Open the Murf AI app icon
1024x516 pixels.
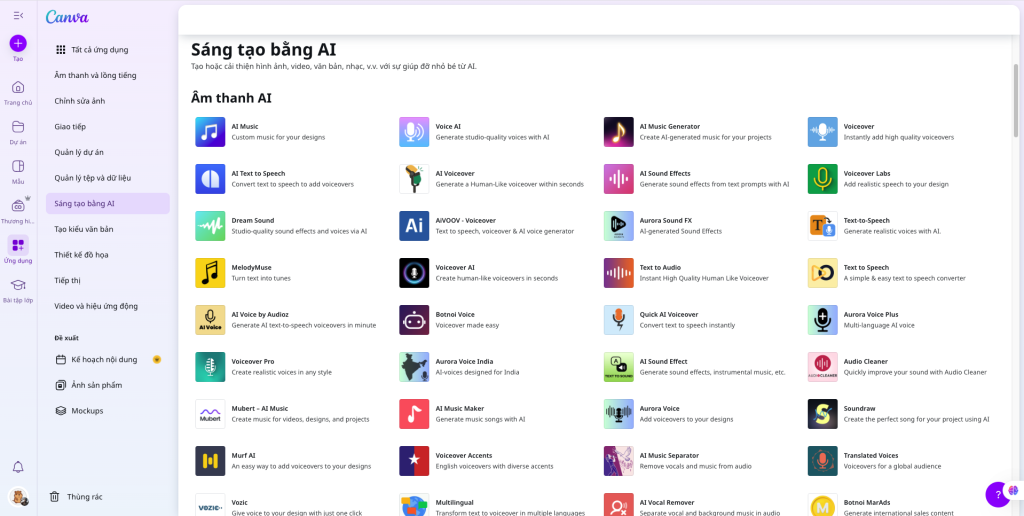[210, 461]
